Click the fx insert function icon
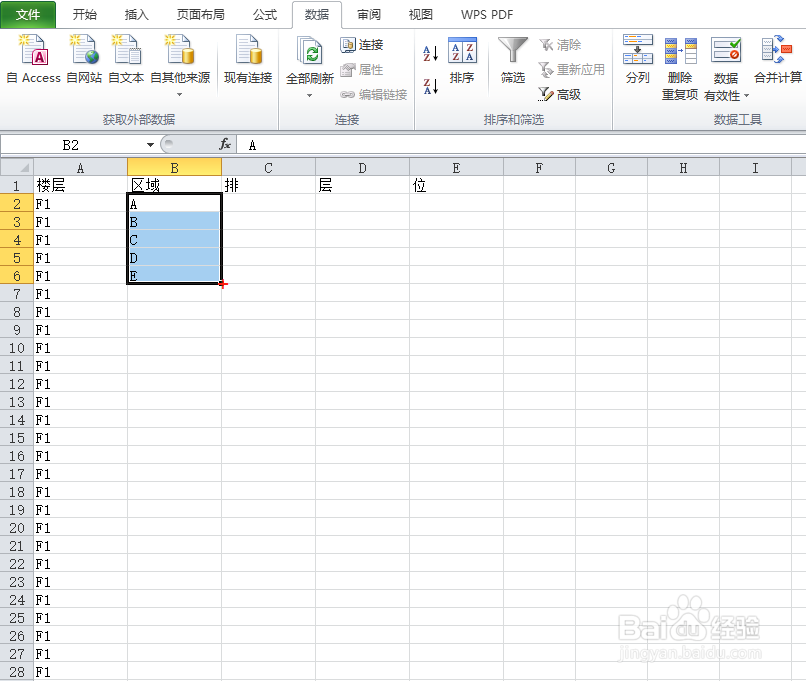Image resolution: width=806 pixels, height=681 pixels. click(x=225, y=144)
